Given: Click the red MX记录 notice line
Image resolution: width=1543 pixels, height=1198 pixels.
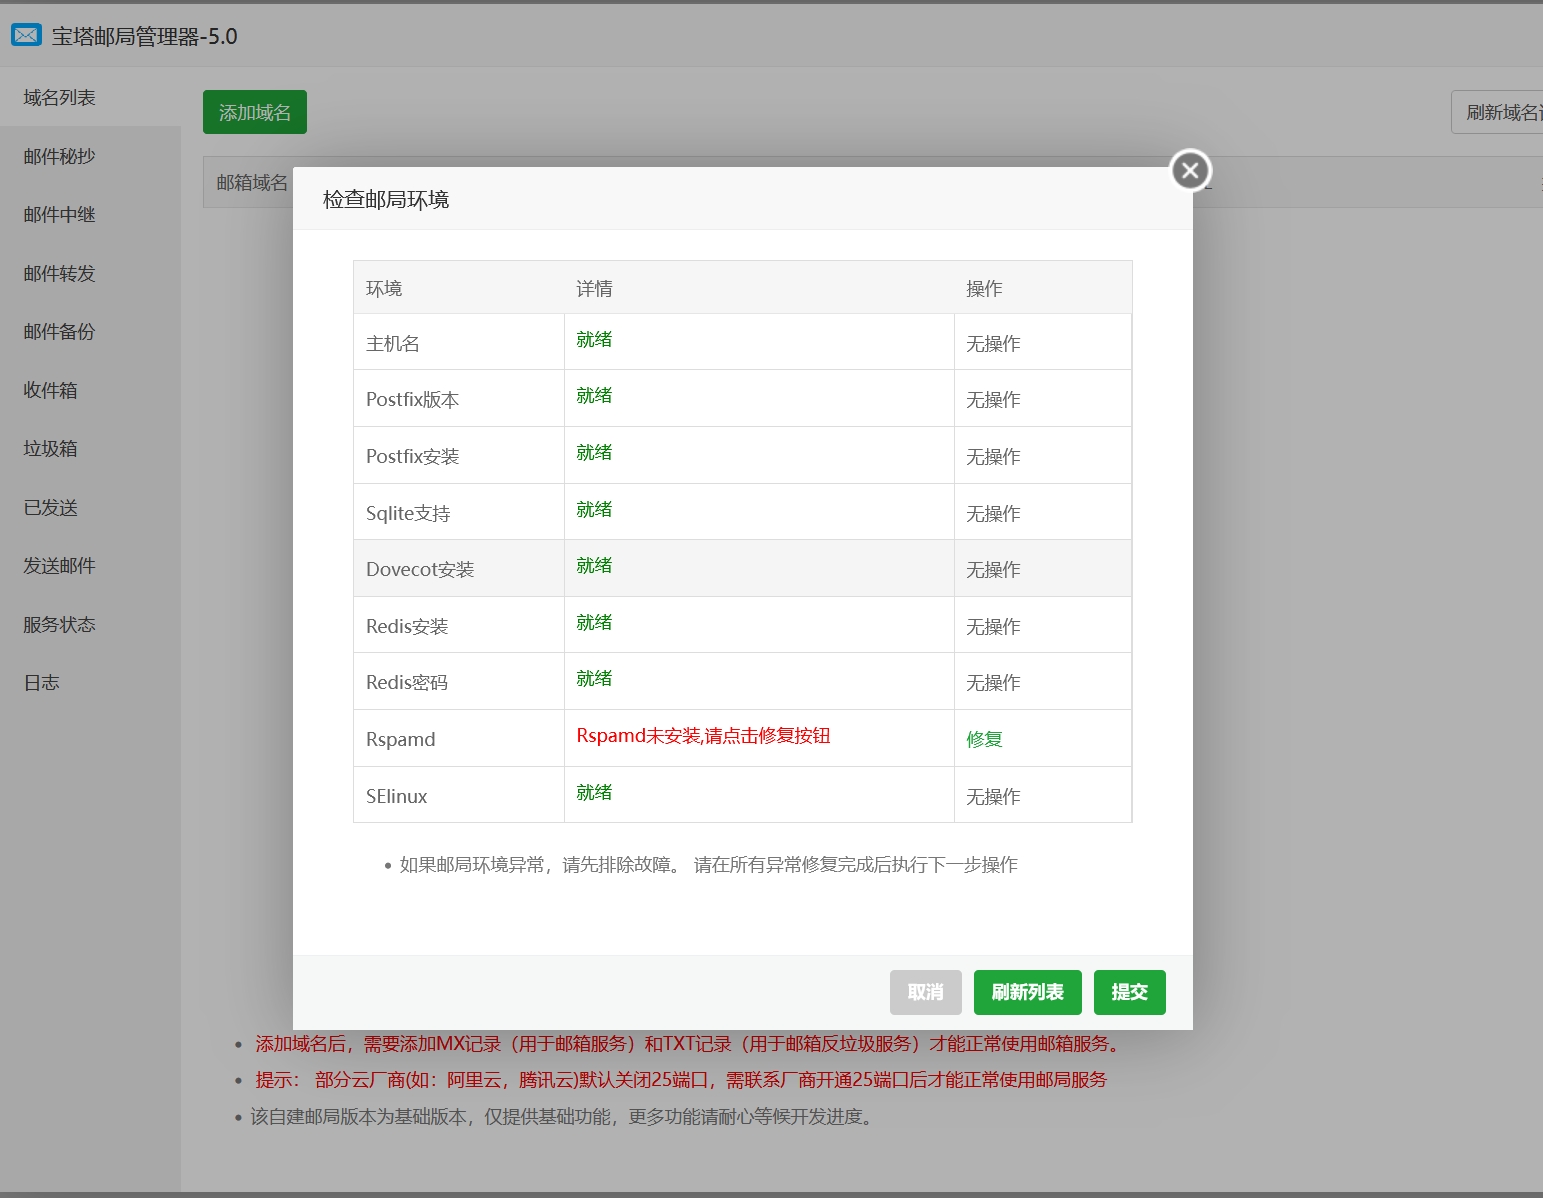Looking at the screenshot, I should pyautogui.click(x=689, y=1043).
